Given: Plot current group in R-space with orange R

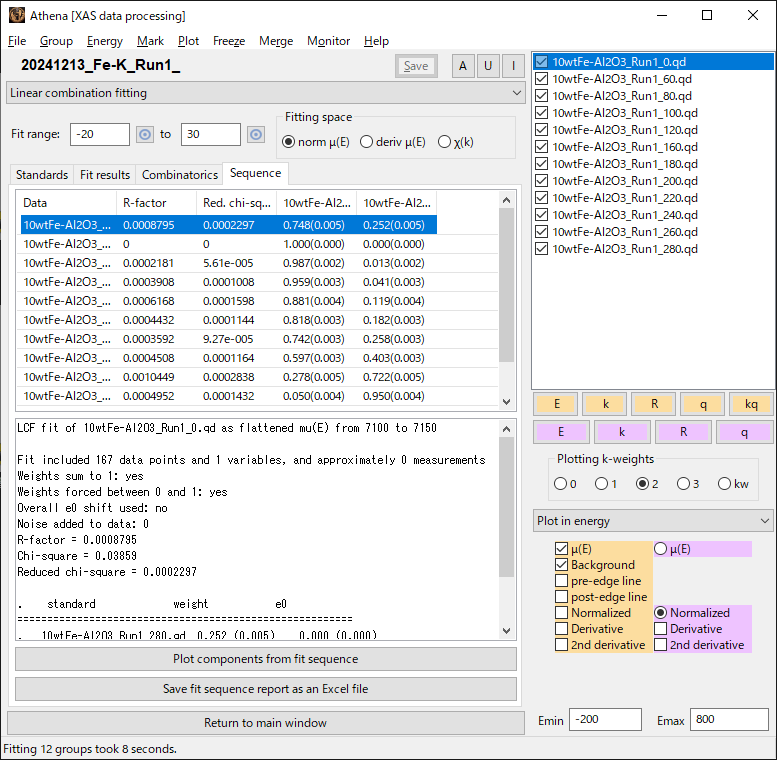Looking at the screenshot, I should tap(654, 404).
